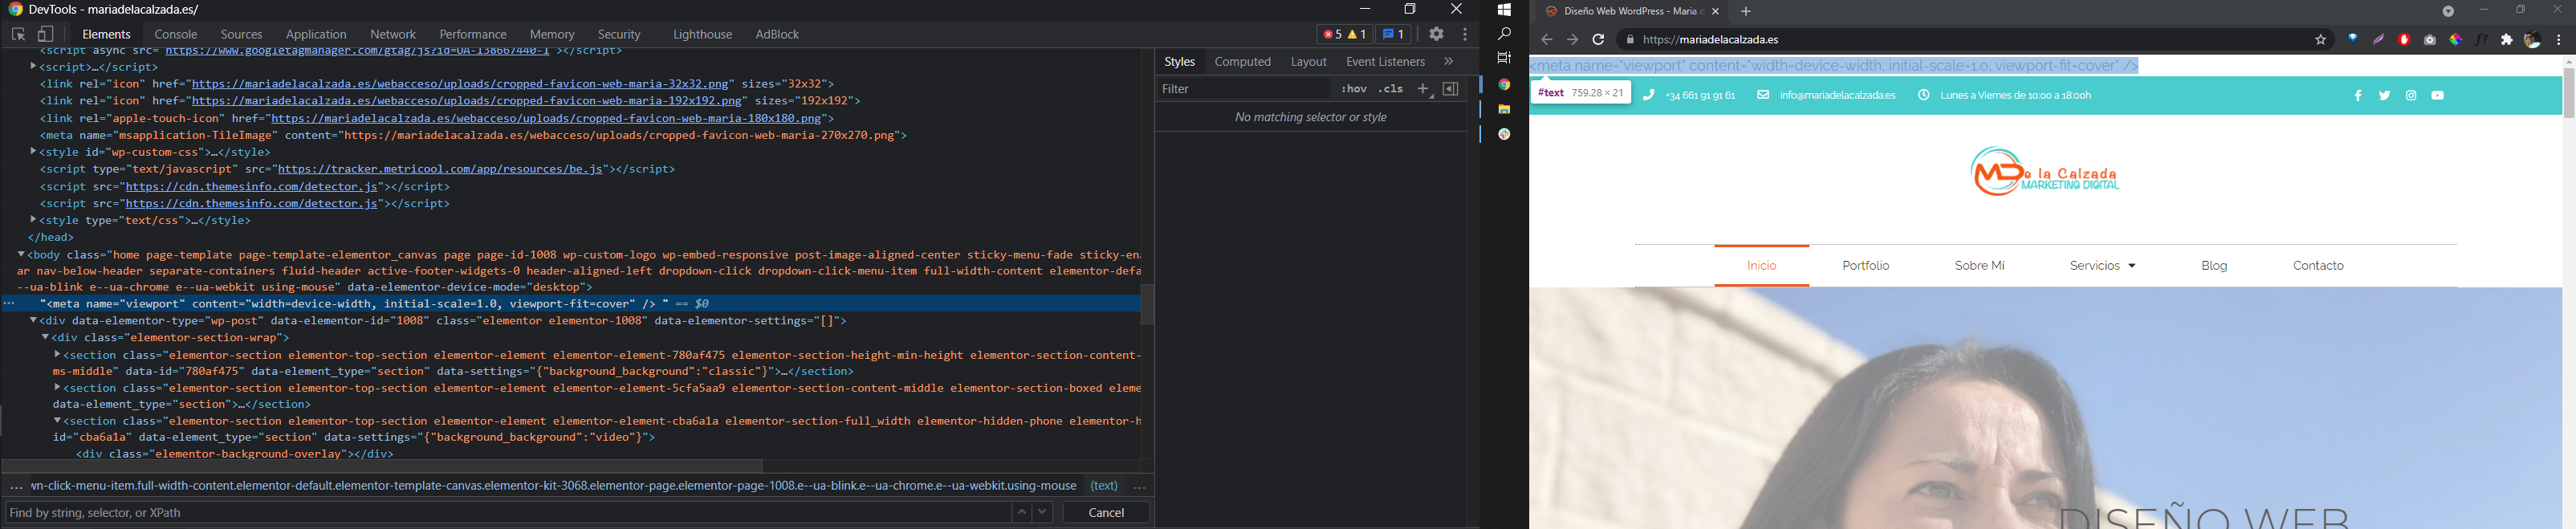Screen dimensions: 2576x529
Task: Click the breadcrumb left ellipsis
Action: (x=15, y=487)
